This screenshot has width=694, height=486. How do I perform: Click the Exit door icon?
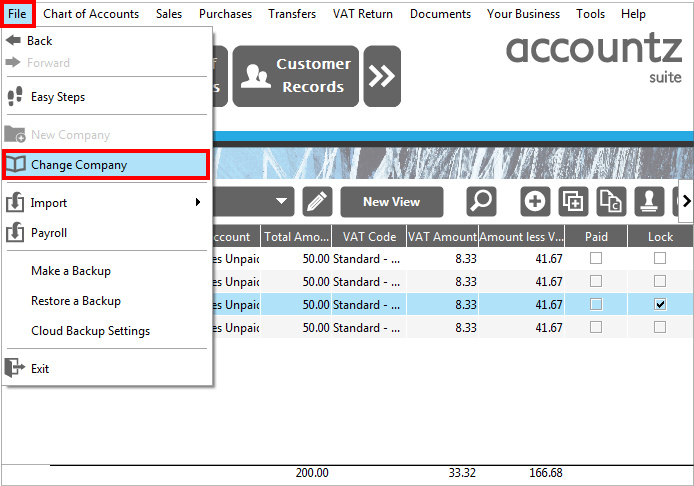click(x=15, y=367)
